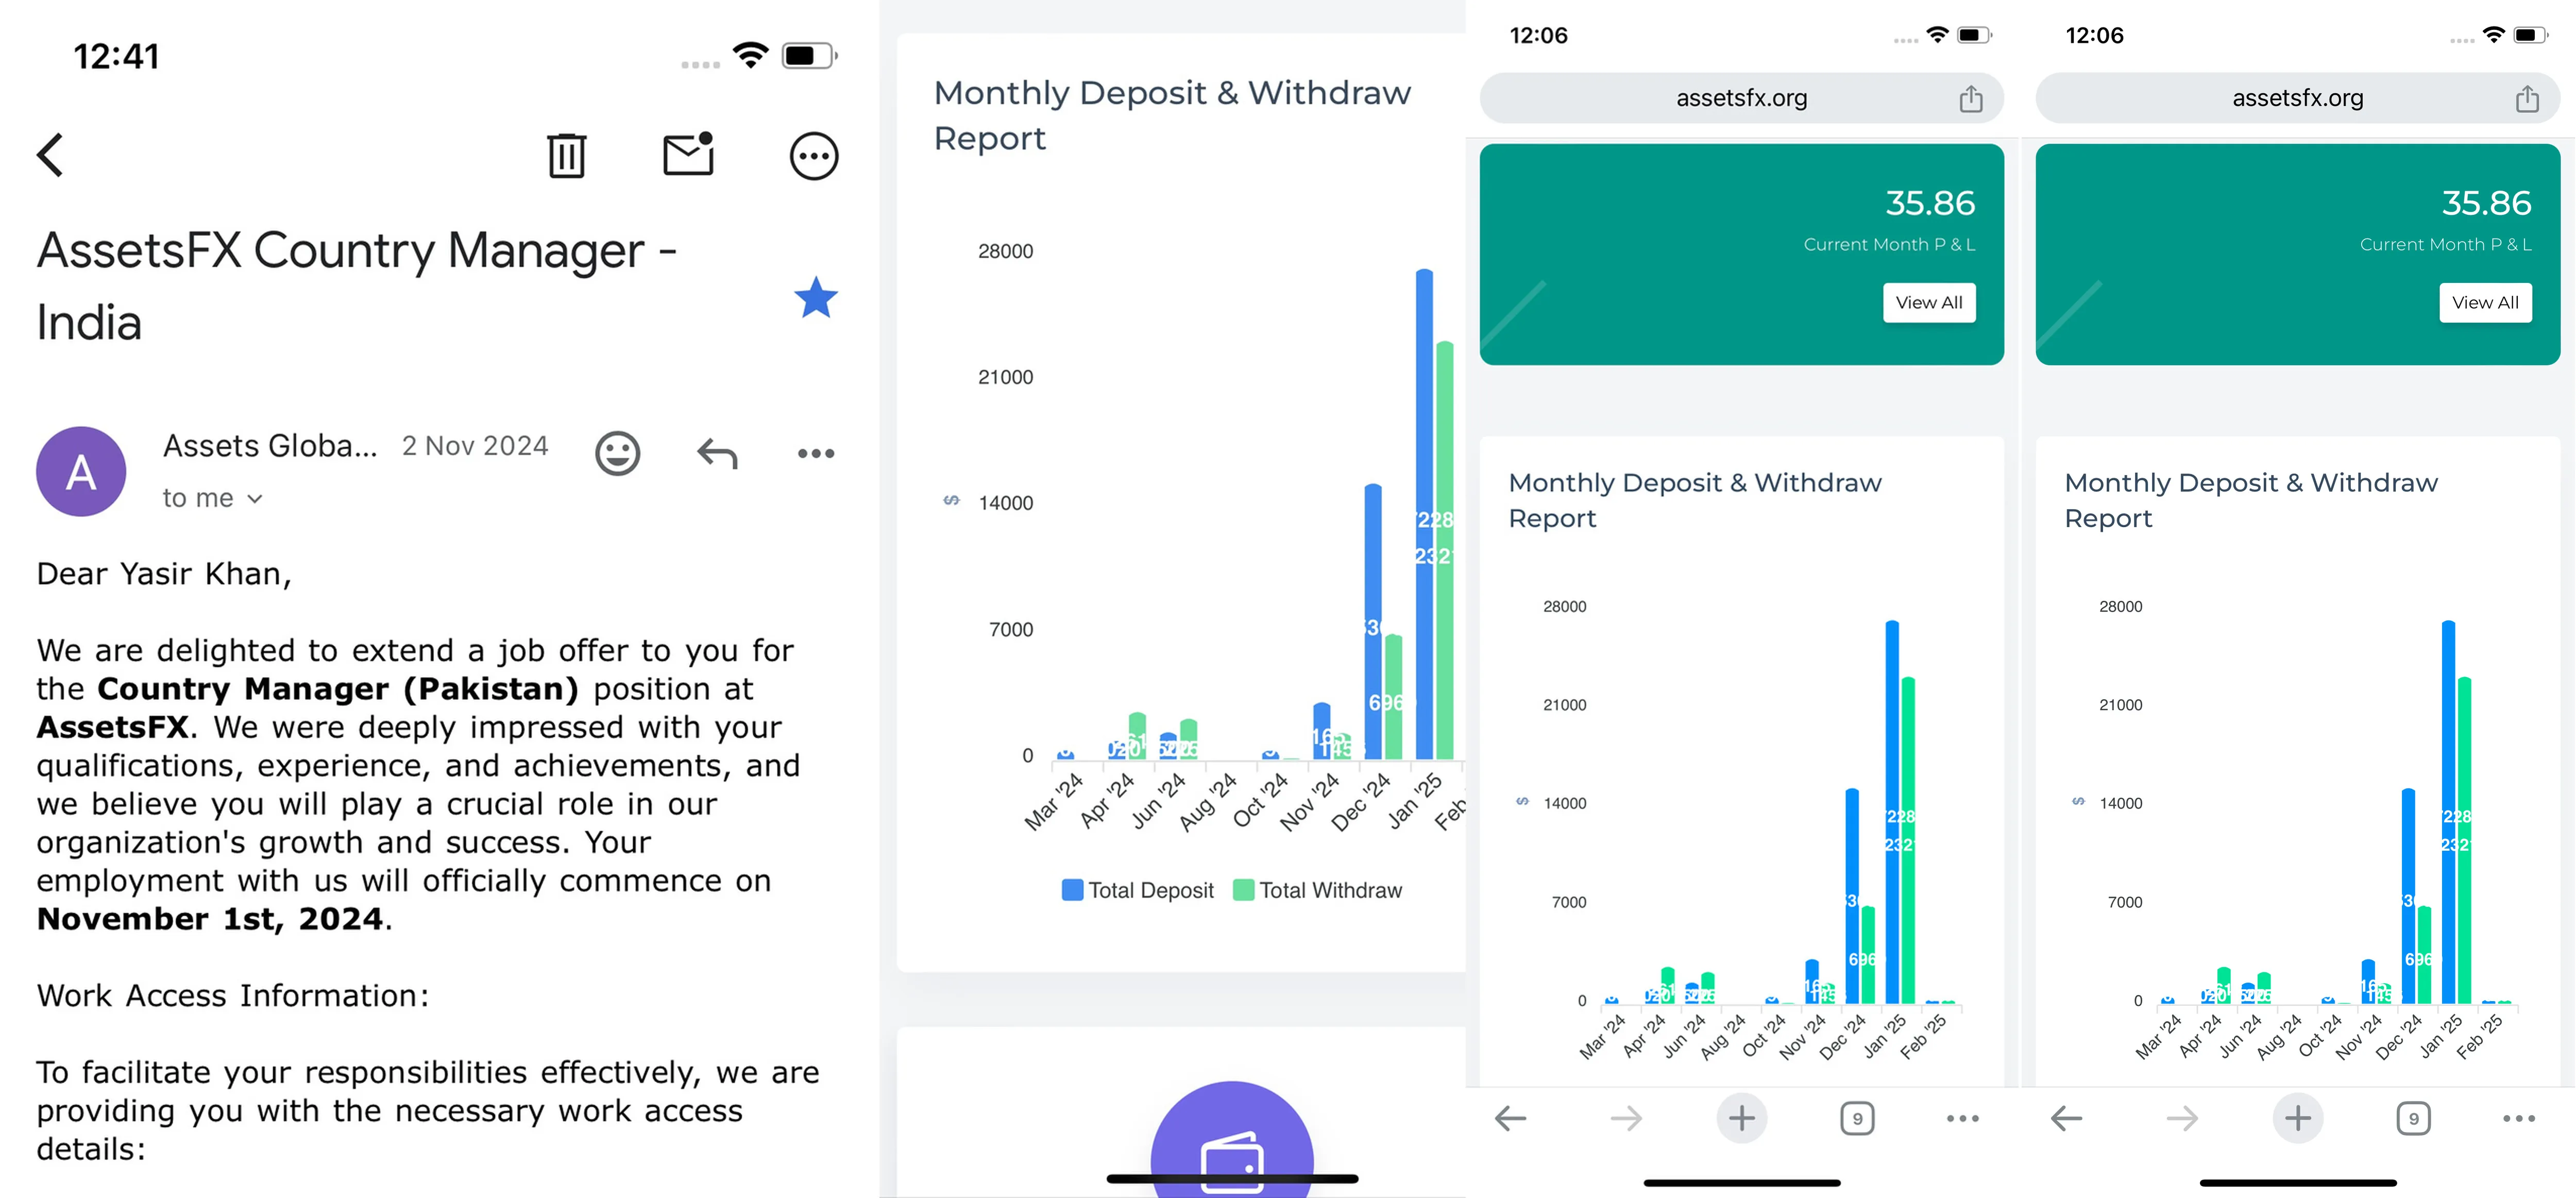Tap the greeting "Dear Yasir Khan,"
This screenshot has width=2576, height=1198.
(164, 574)
